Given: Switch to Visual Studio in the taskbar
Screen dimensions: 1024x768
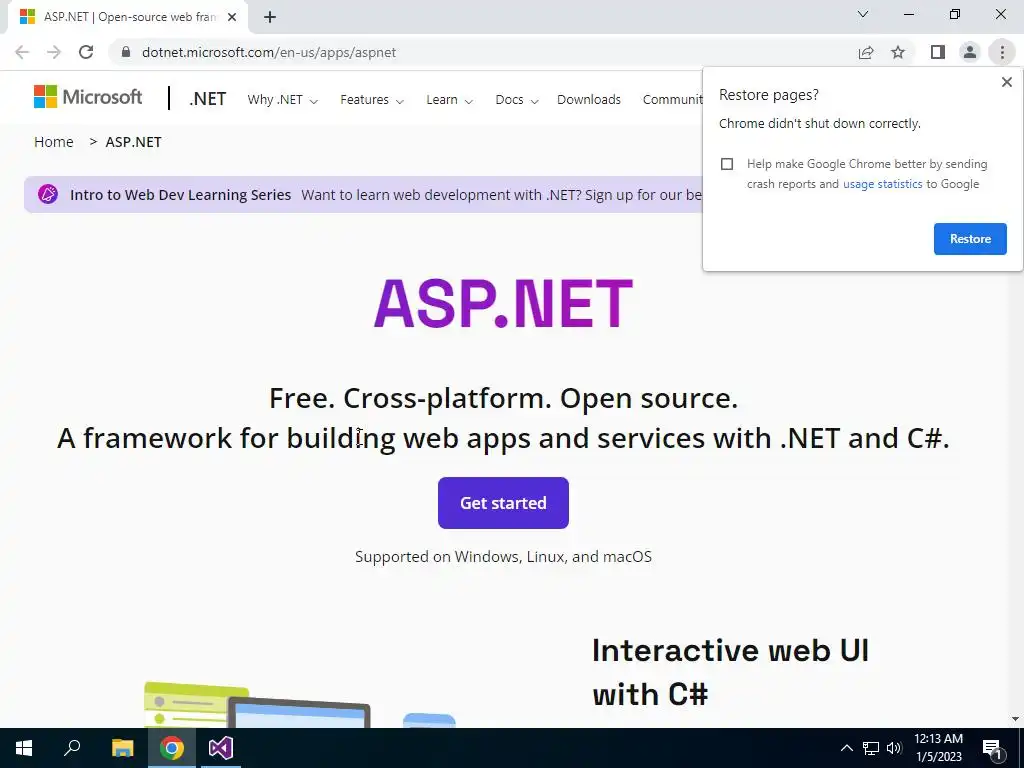Looking at the screenshot, I should (x=221, y=748).
